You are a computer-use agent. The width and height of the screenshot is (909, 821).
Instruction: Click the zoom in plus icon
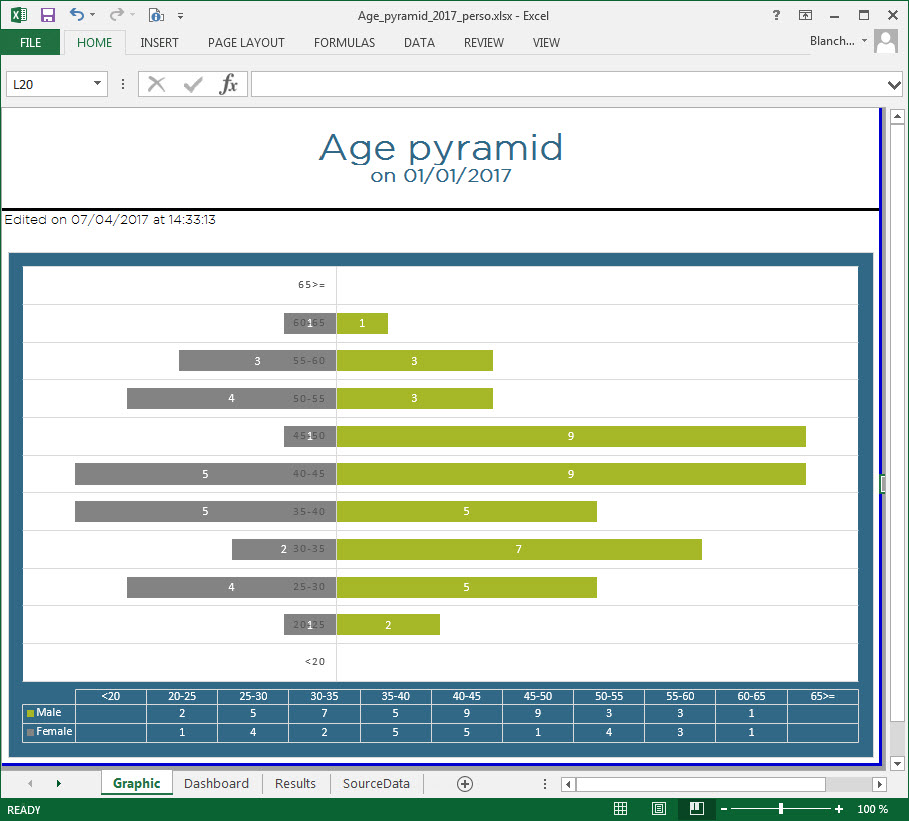pos(838,809)
